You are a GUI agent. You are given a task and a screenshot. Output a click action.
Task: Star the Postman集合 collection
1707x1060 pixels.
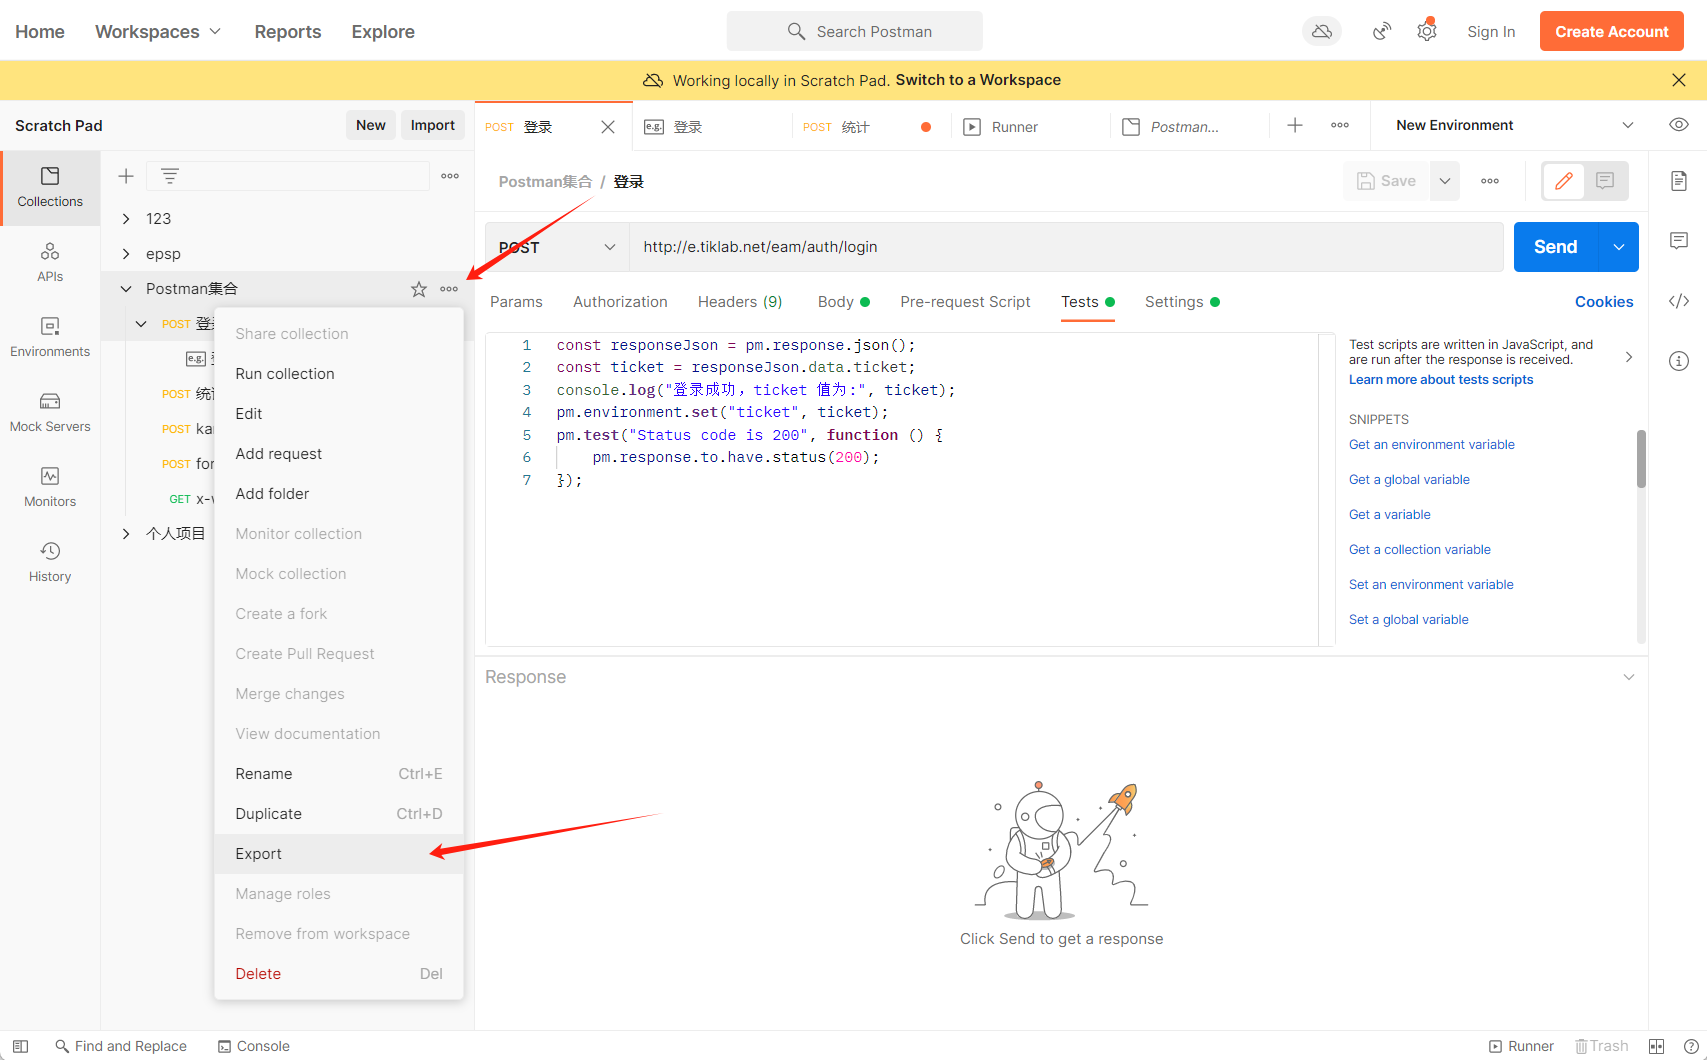click(419, 289)
